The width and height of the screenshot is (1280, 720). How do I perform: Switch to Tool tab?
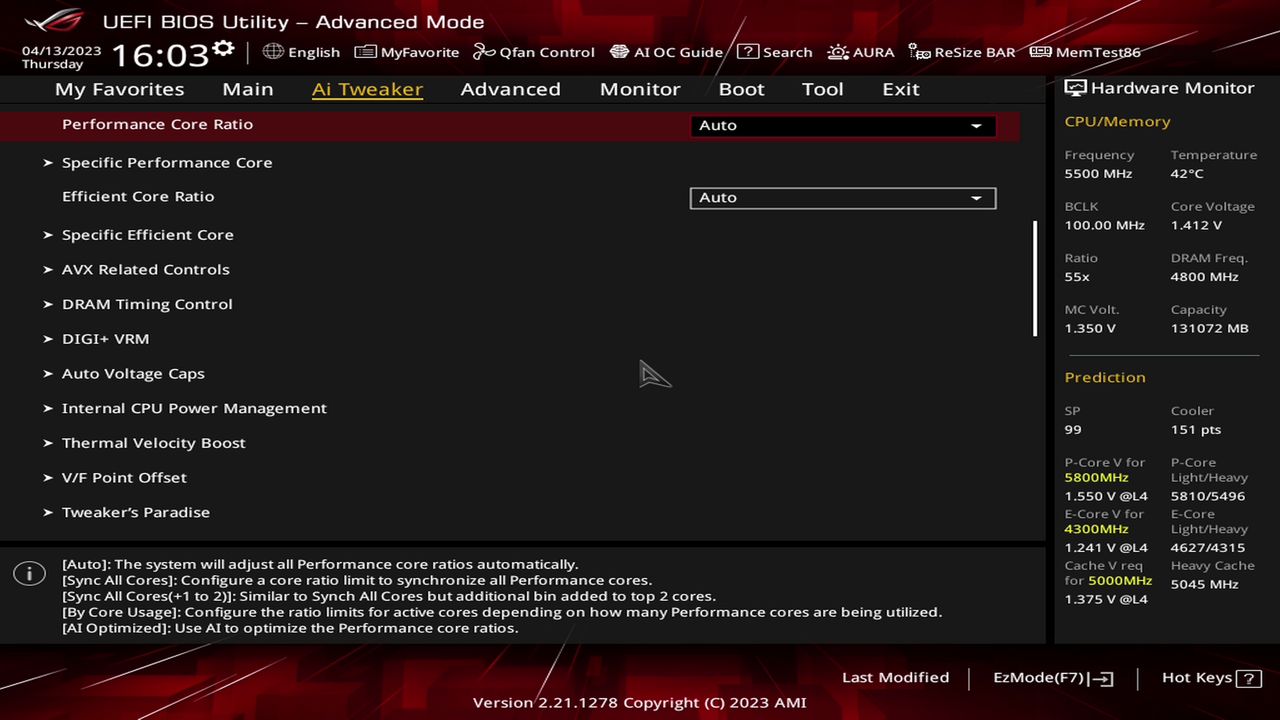tap(823, 89)
